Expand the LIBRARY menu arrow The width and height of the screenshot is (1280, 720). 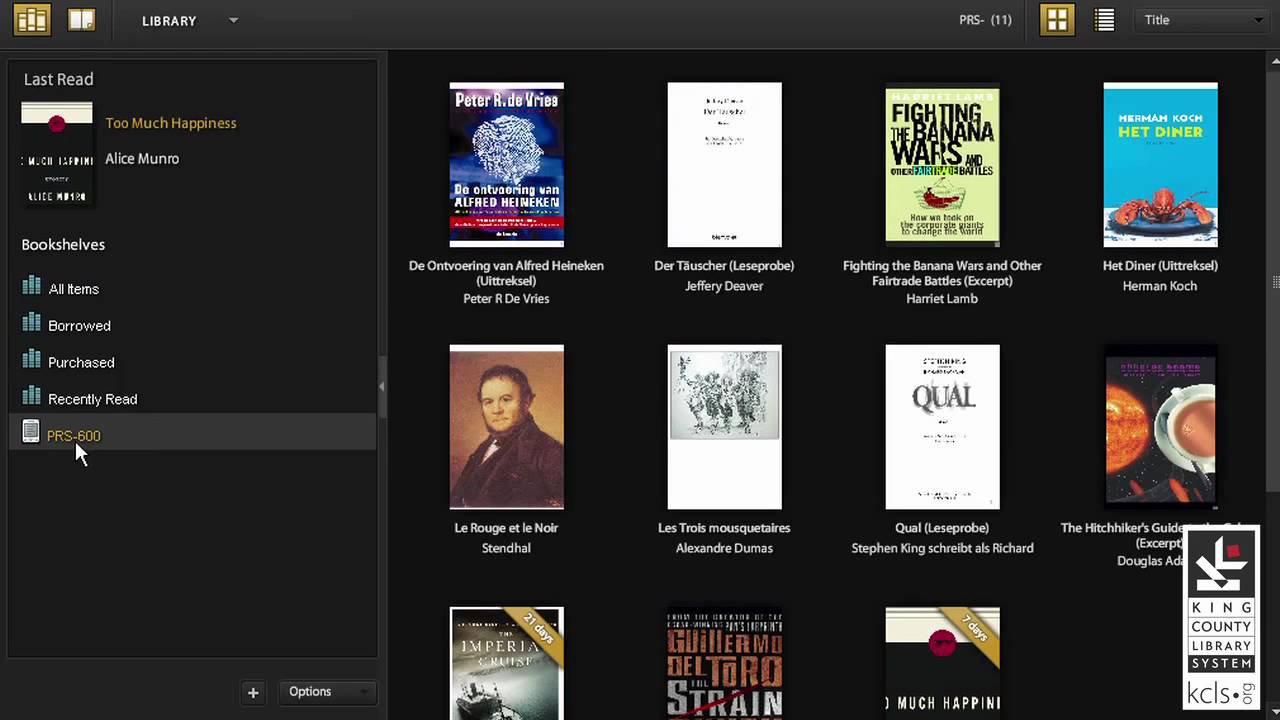tap(233, 20)
